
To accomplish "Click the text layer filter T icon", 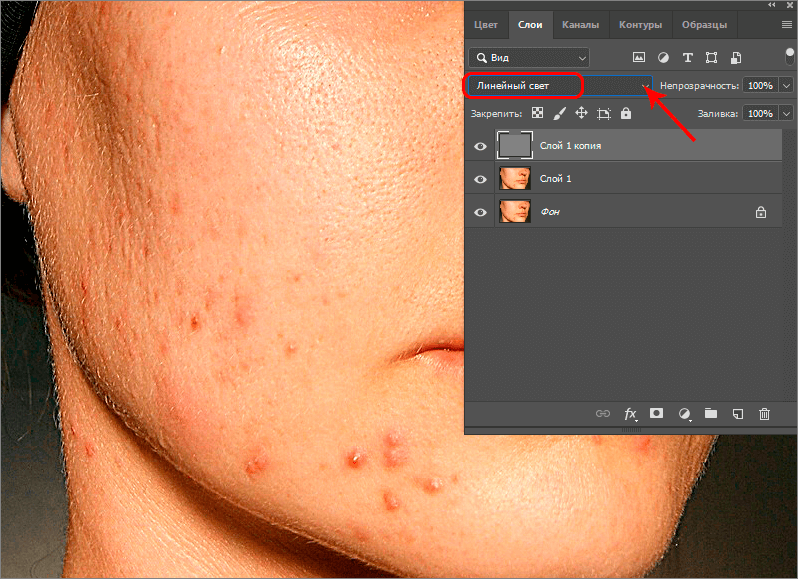I will [x=687, y=57].
